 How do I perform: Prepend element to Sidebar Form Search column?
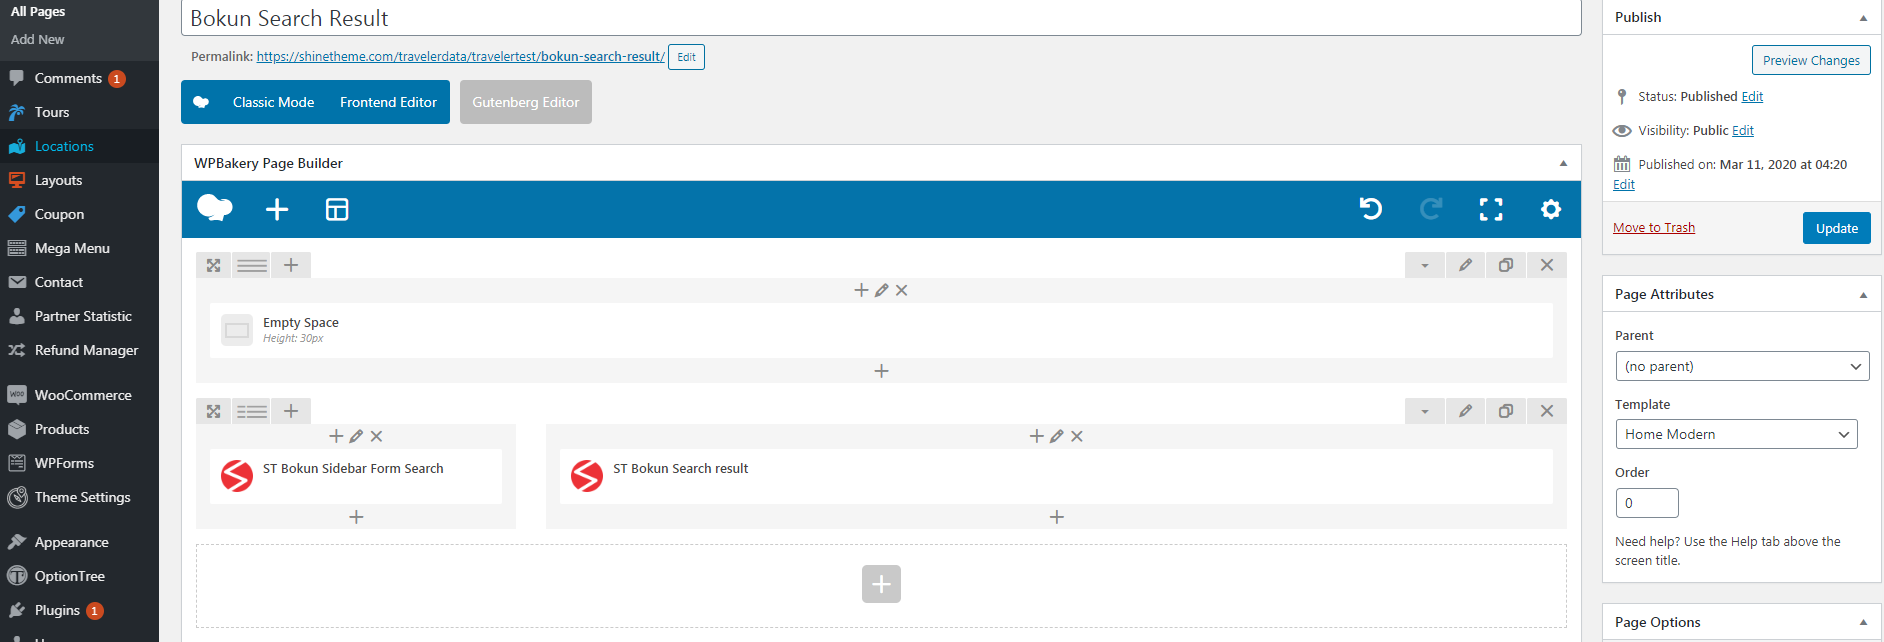coord(336,436)
